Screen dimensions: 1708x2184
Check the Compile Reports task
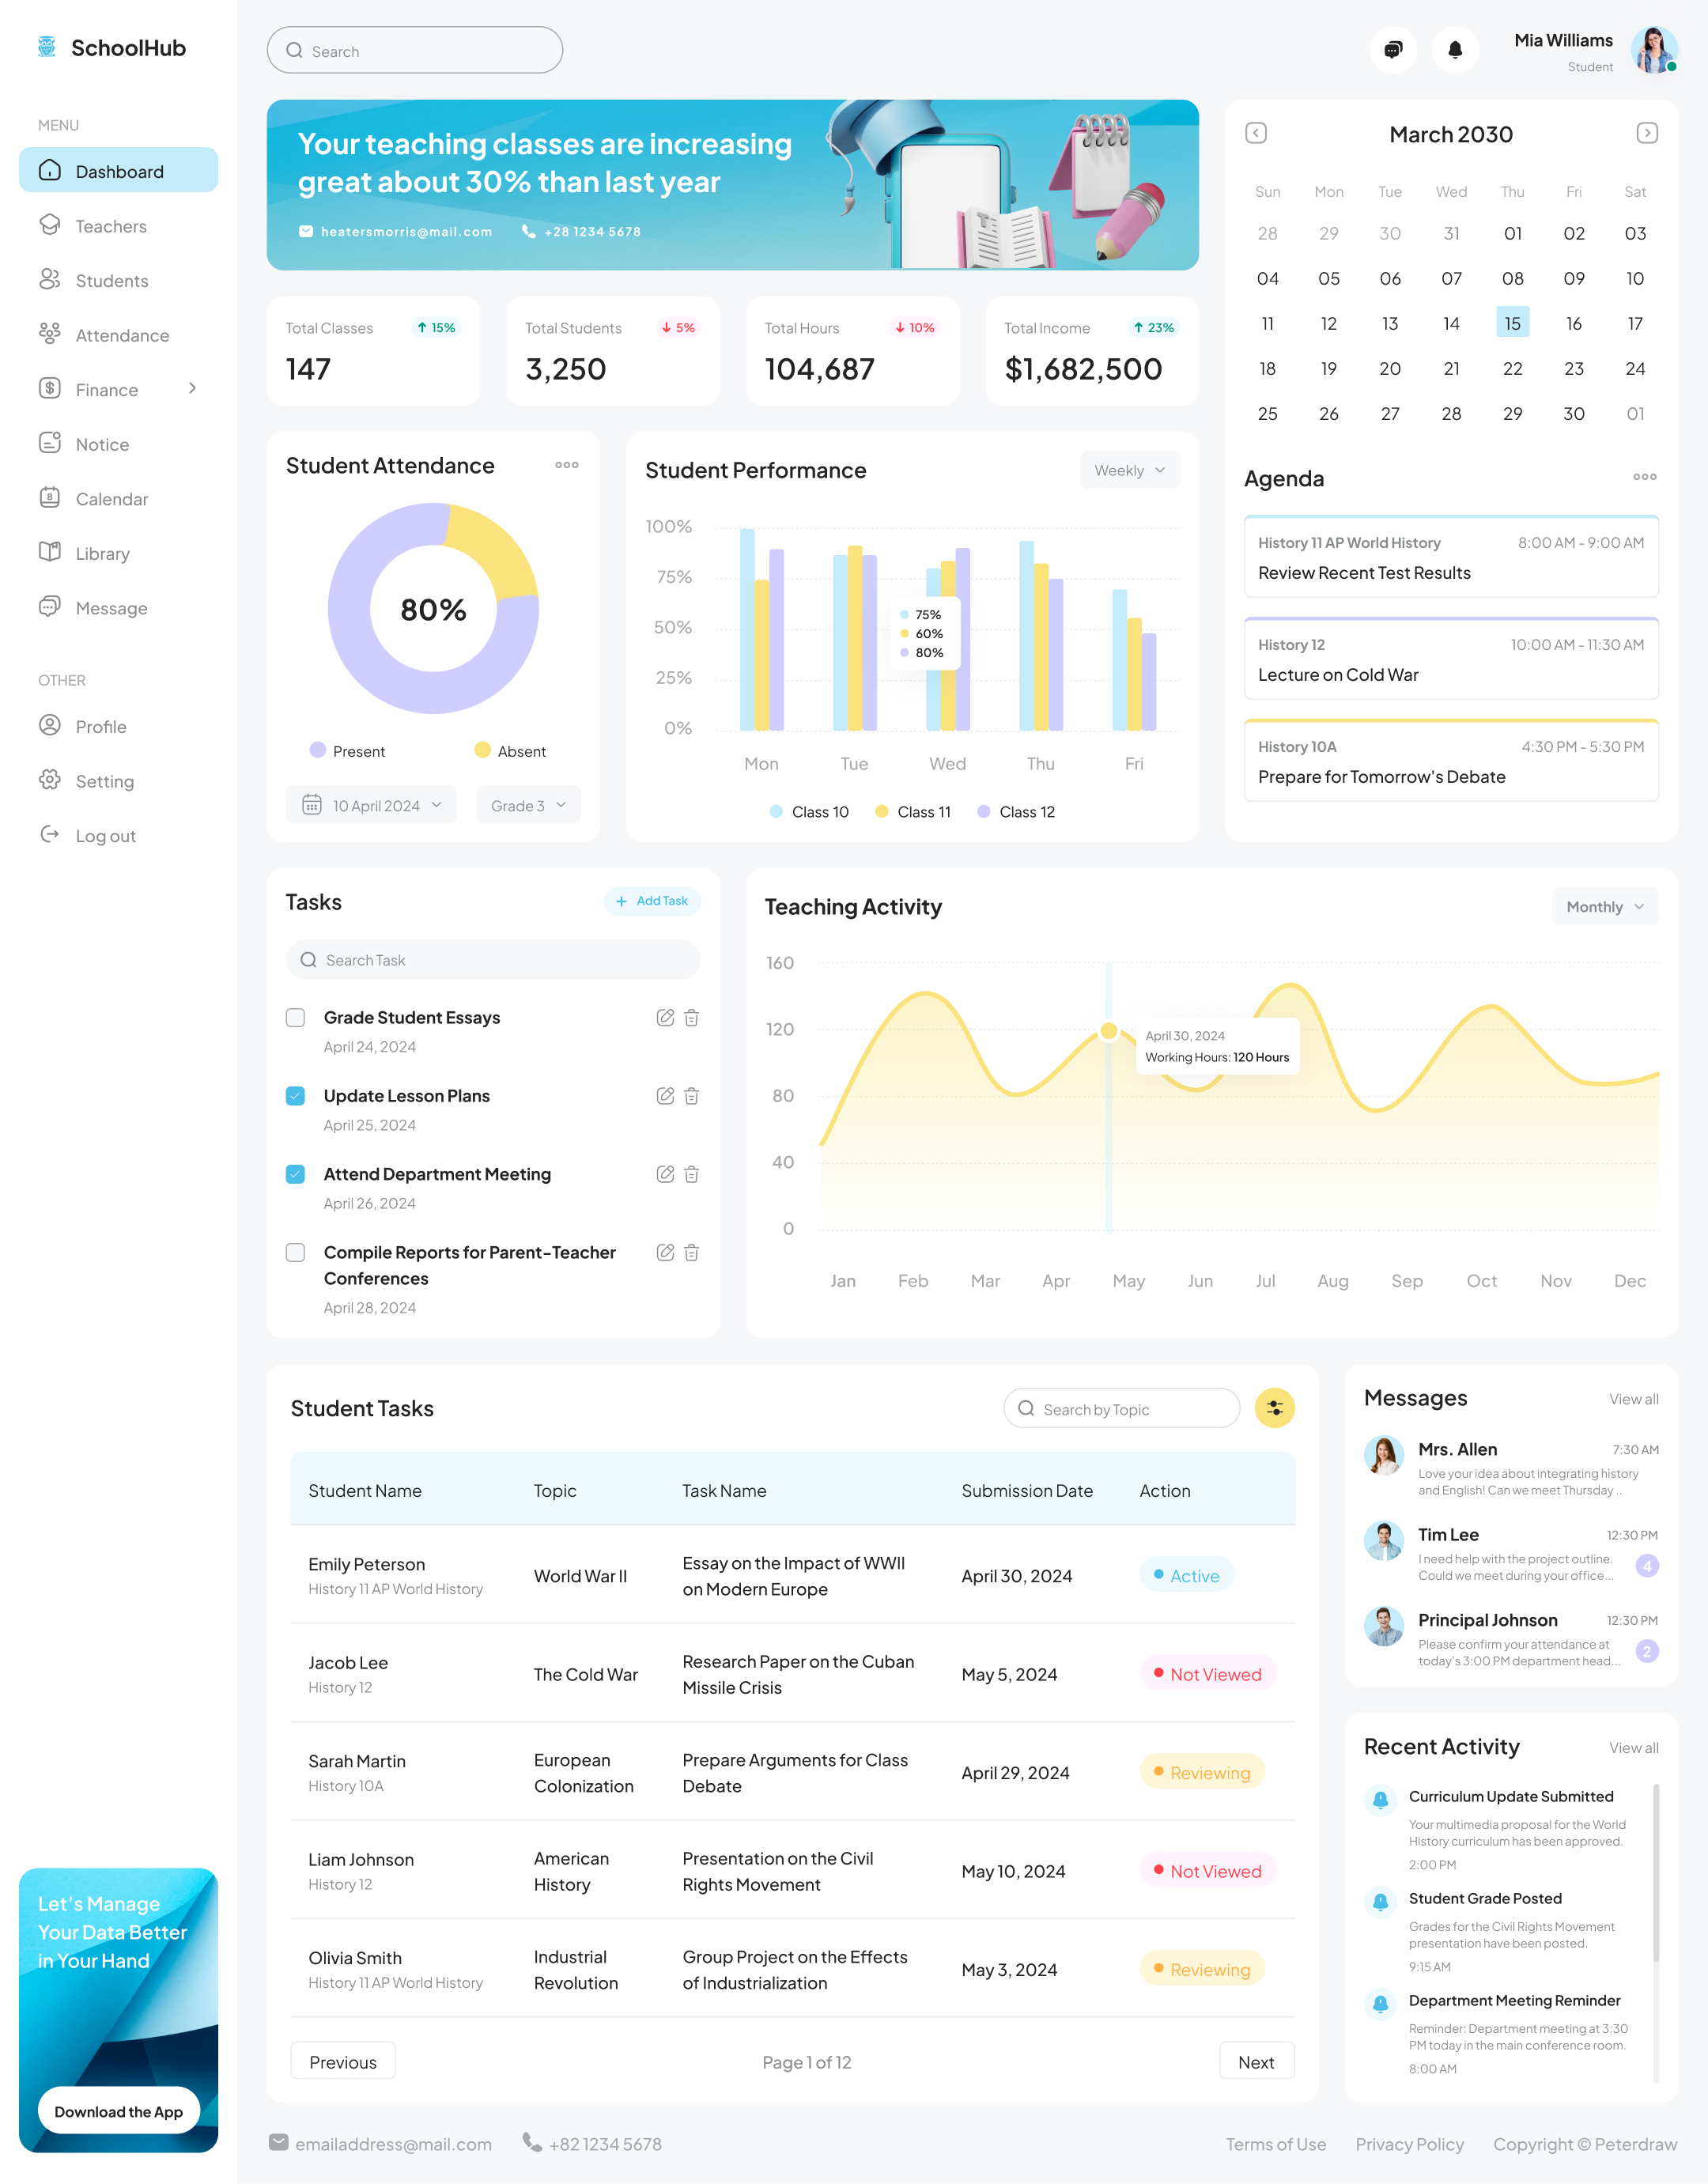(x=295, y=1252)
